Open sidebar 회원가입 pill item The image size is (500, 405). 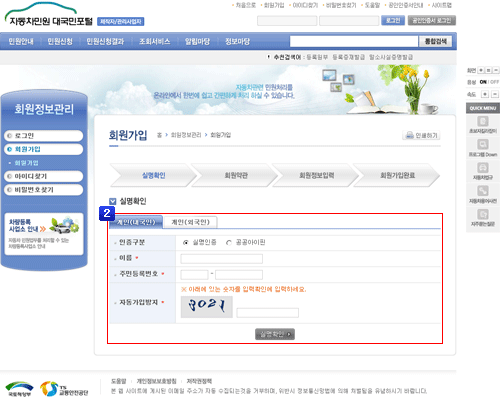click(44, 149)
